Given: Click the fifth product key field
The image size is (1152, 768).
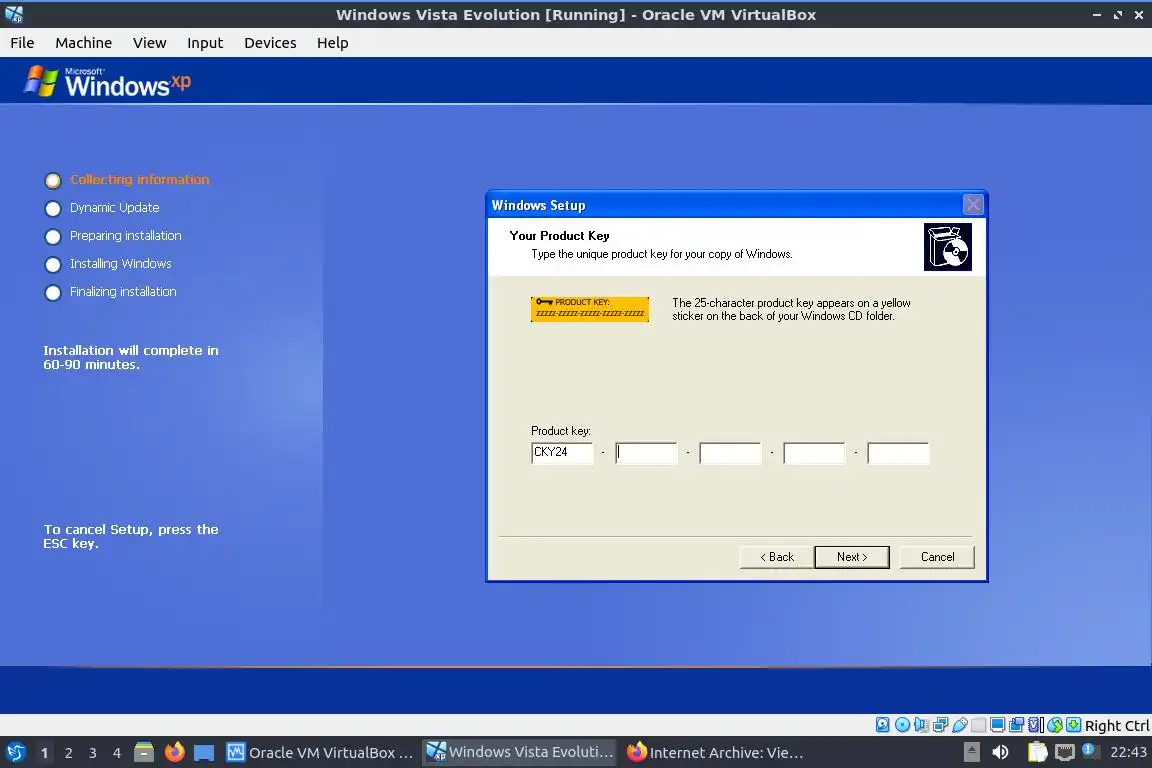Looking at the screenshot, I should pyautogui.click(x=898, y=453).
